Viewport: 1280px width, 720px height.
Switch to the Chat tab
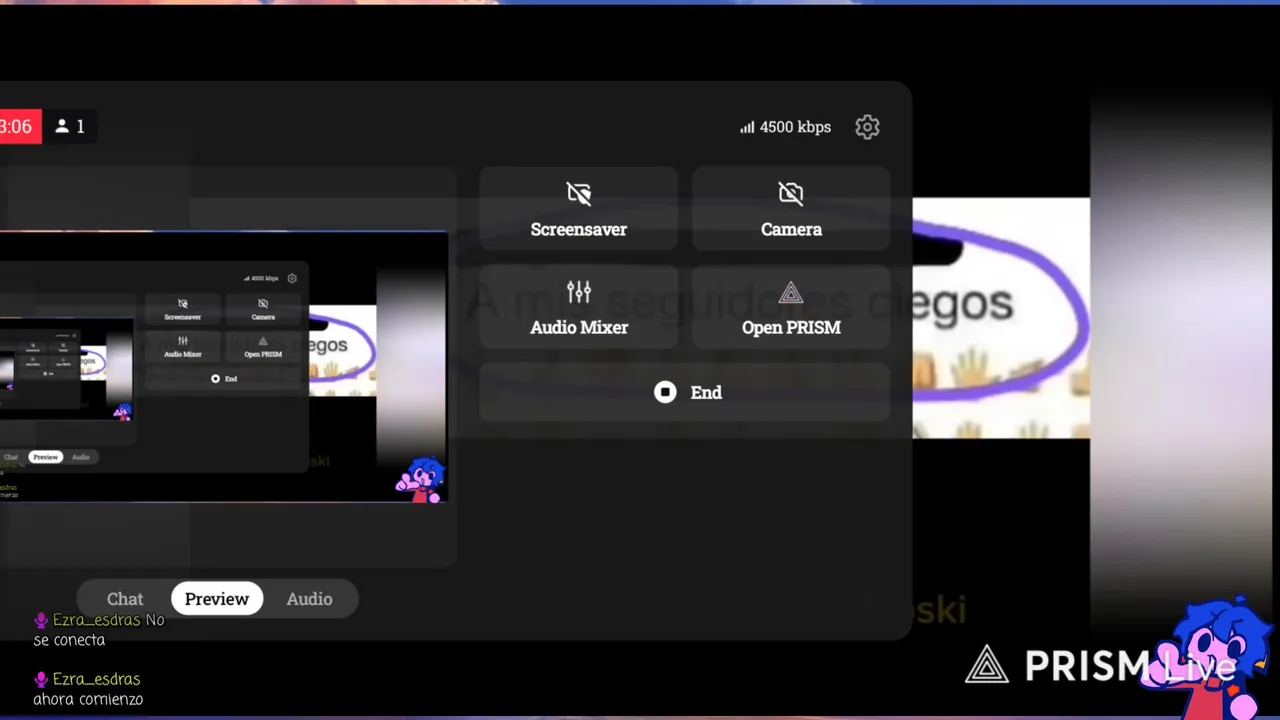point(125,599)
